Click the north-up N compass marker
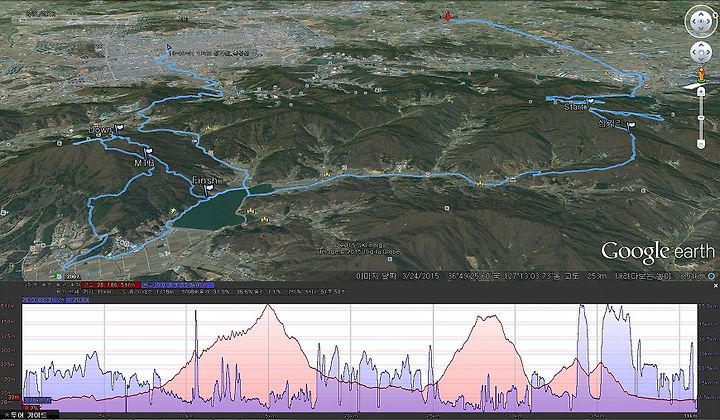Viewport: 720px width, 420px height. (715, 16)
